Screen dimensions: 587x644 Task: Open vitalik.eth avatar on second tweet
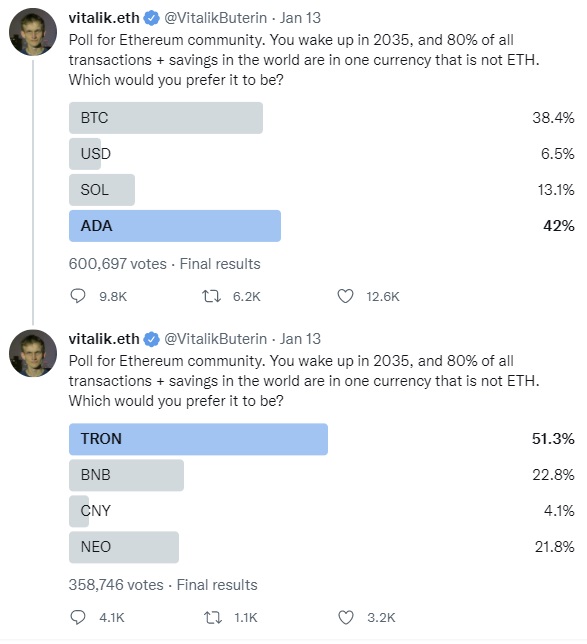(x=33, y=353)
